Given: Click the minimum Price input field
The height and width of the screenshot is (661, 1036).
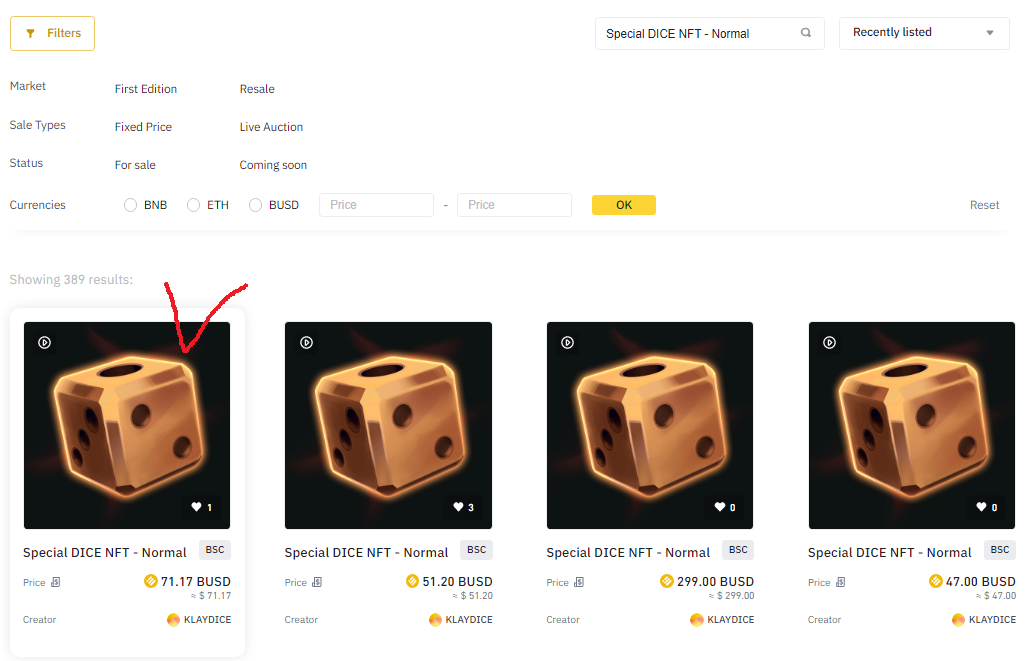Looking at the screenshot, I should pos(376,205).
